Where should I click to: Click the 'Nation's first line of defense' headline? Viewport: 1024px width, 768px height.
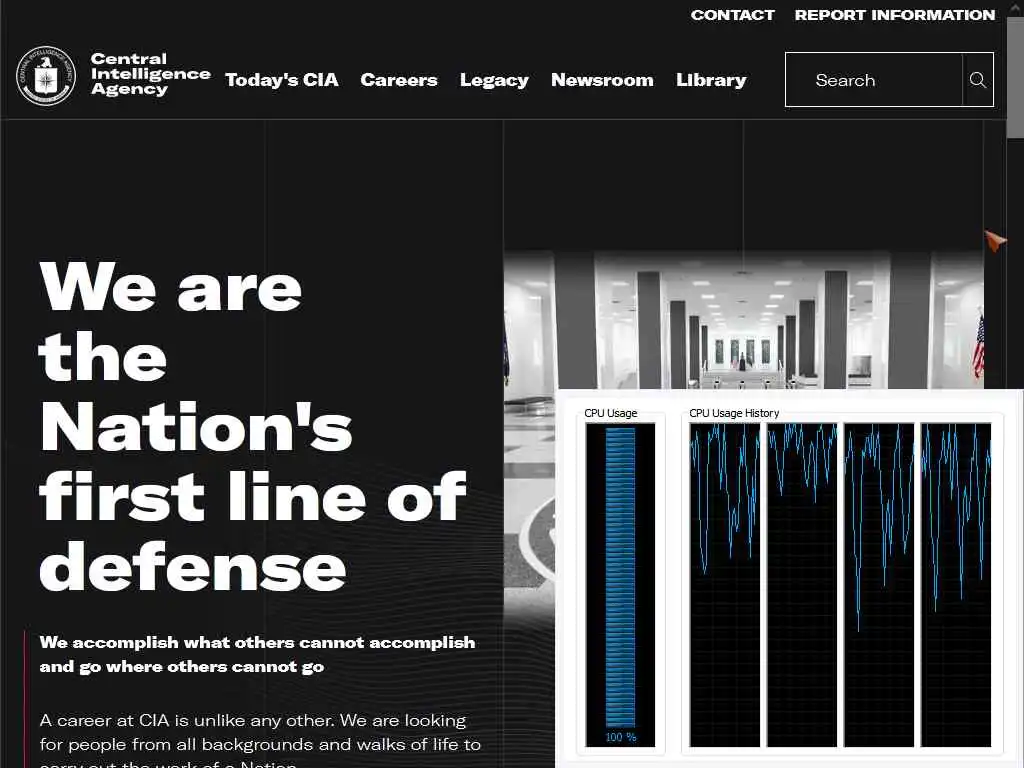253,426
